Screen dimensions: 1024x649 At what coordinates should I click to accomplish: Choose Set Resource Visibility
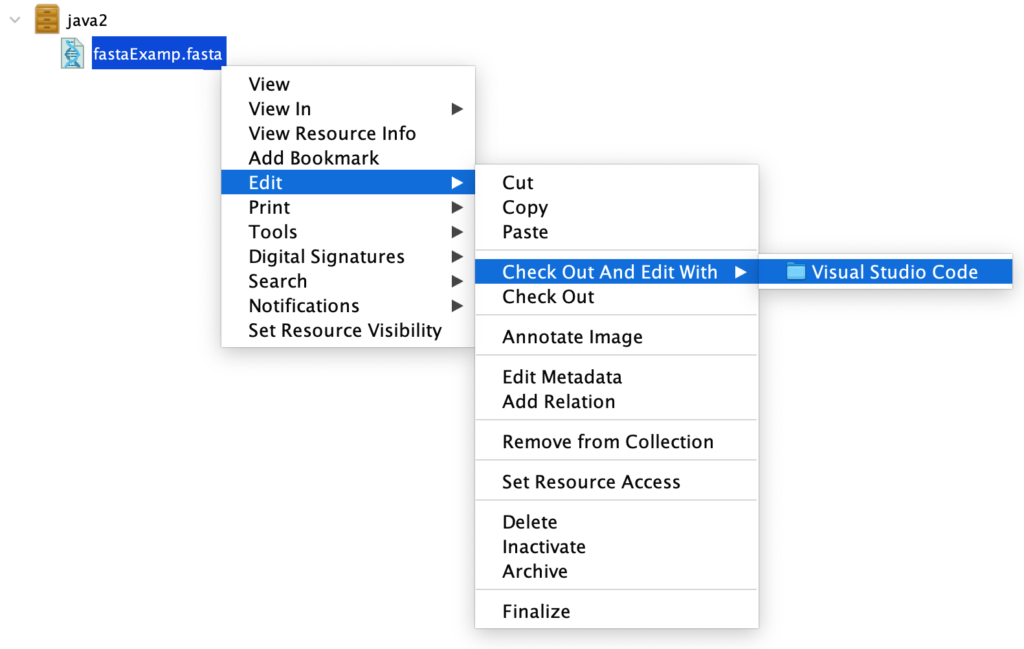(x=344, y=330)
